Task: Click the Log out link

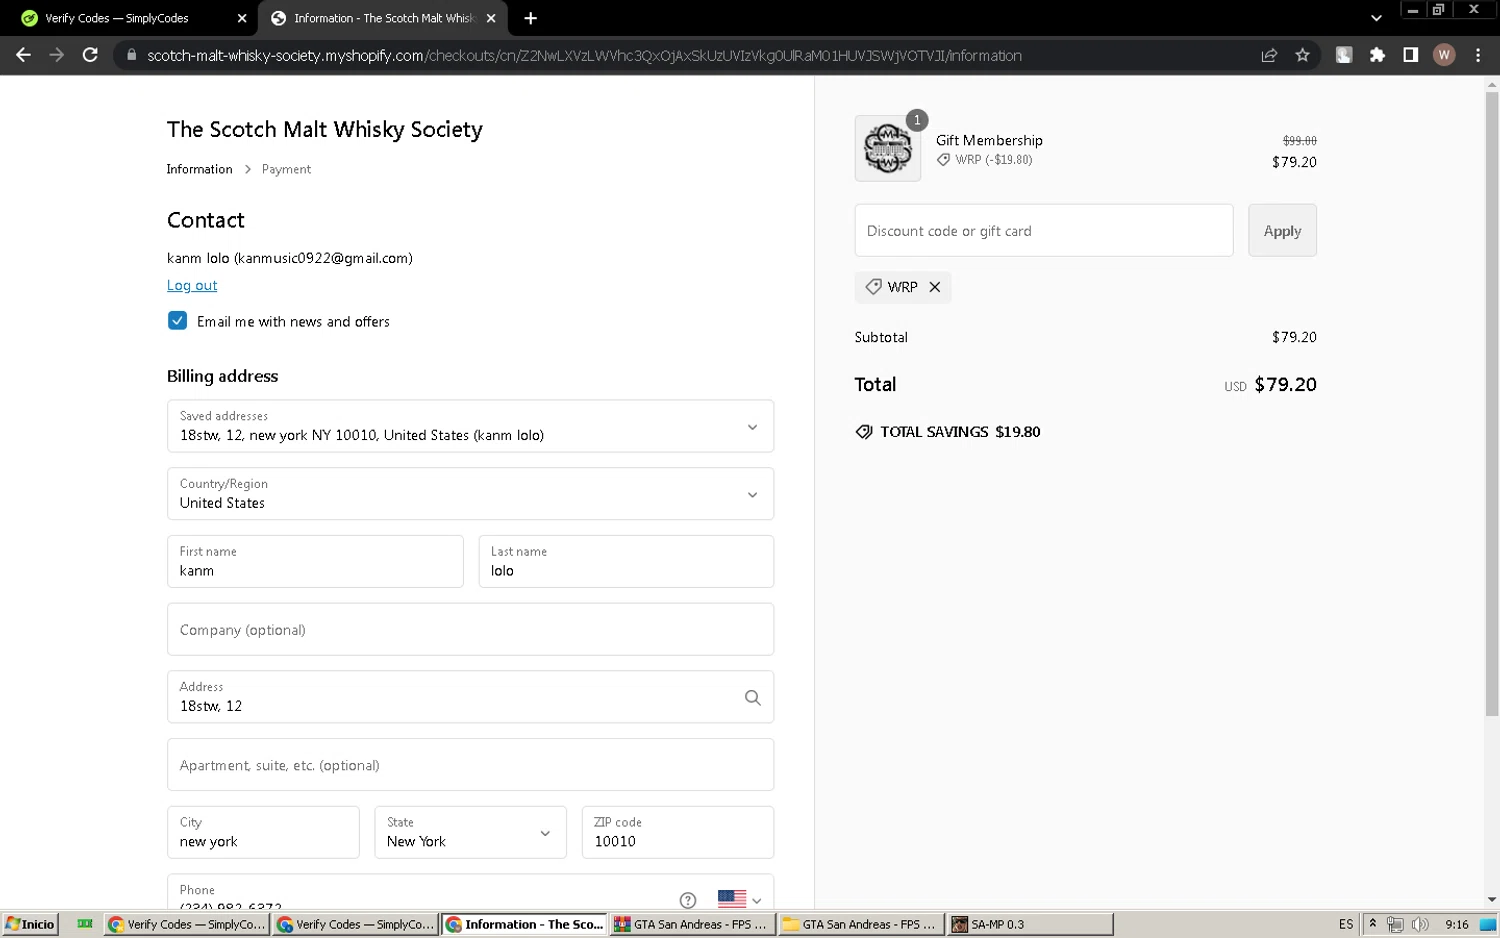Action: 192,285
